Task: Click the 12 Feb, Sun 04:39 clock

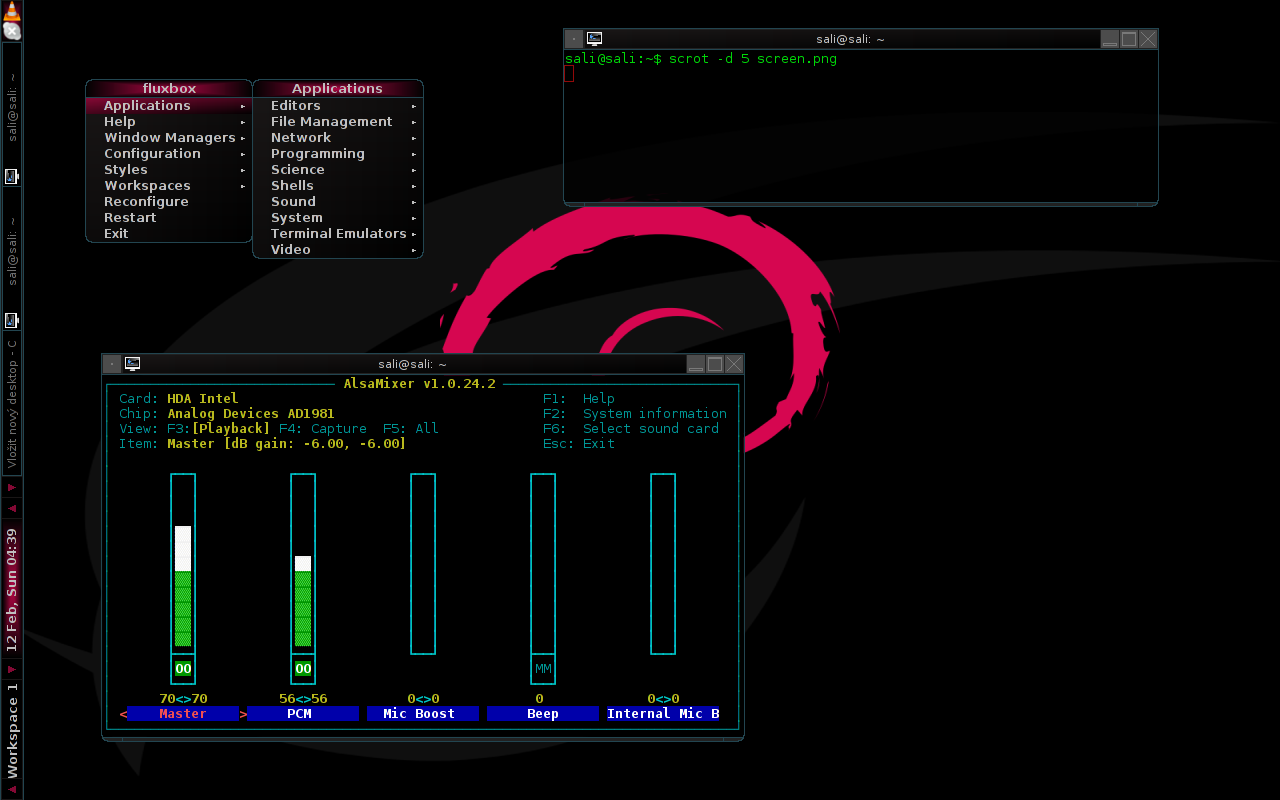Action: 12,588
